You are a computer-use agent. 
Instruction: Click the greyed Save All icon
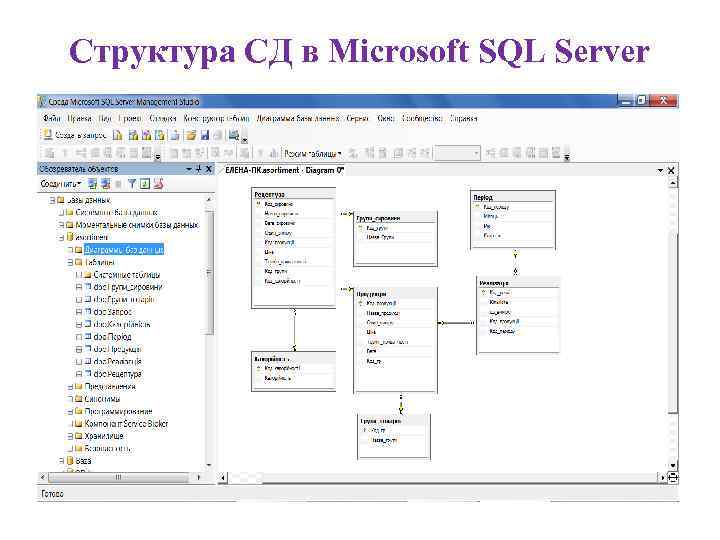[219, 135]
